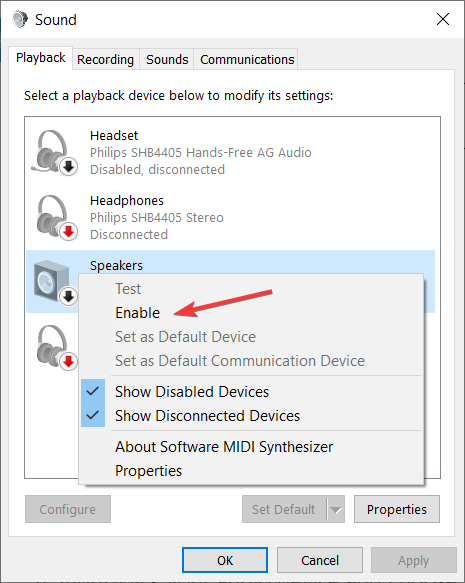465x583 pixels.
Task: Select the Headphones device icon
Action: tap(56, 218)
